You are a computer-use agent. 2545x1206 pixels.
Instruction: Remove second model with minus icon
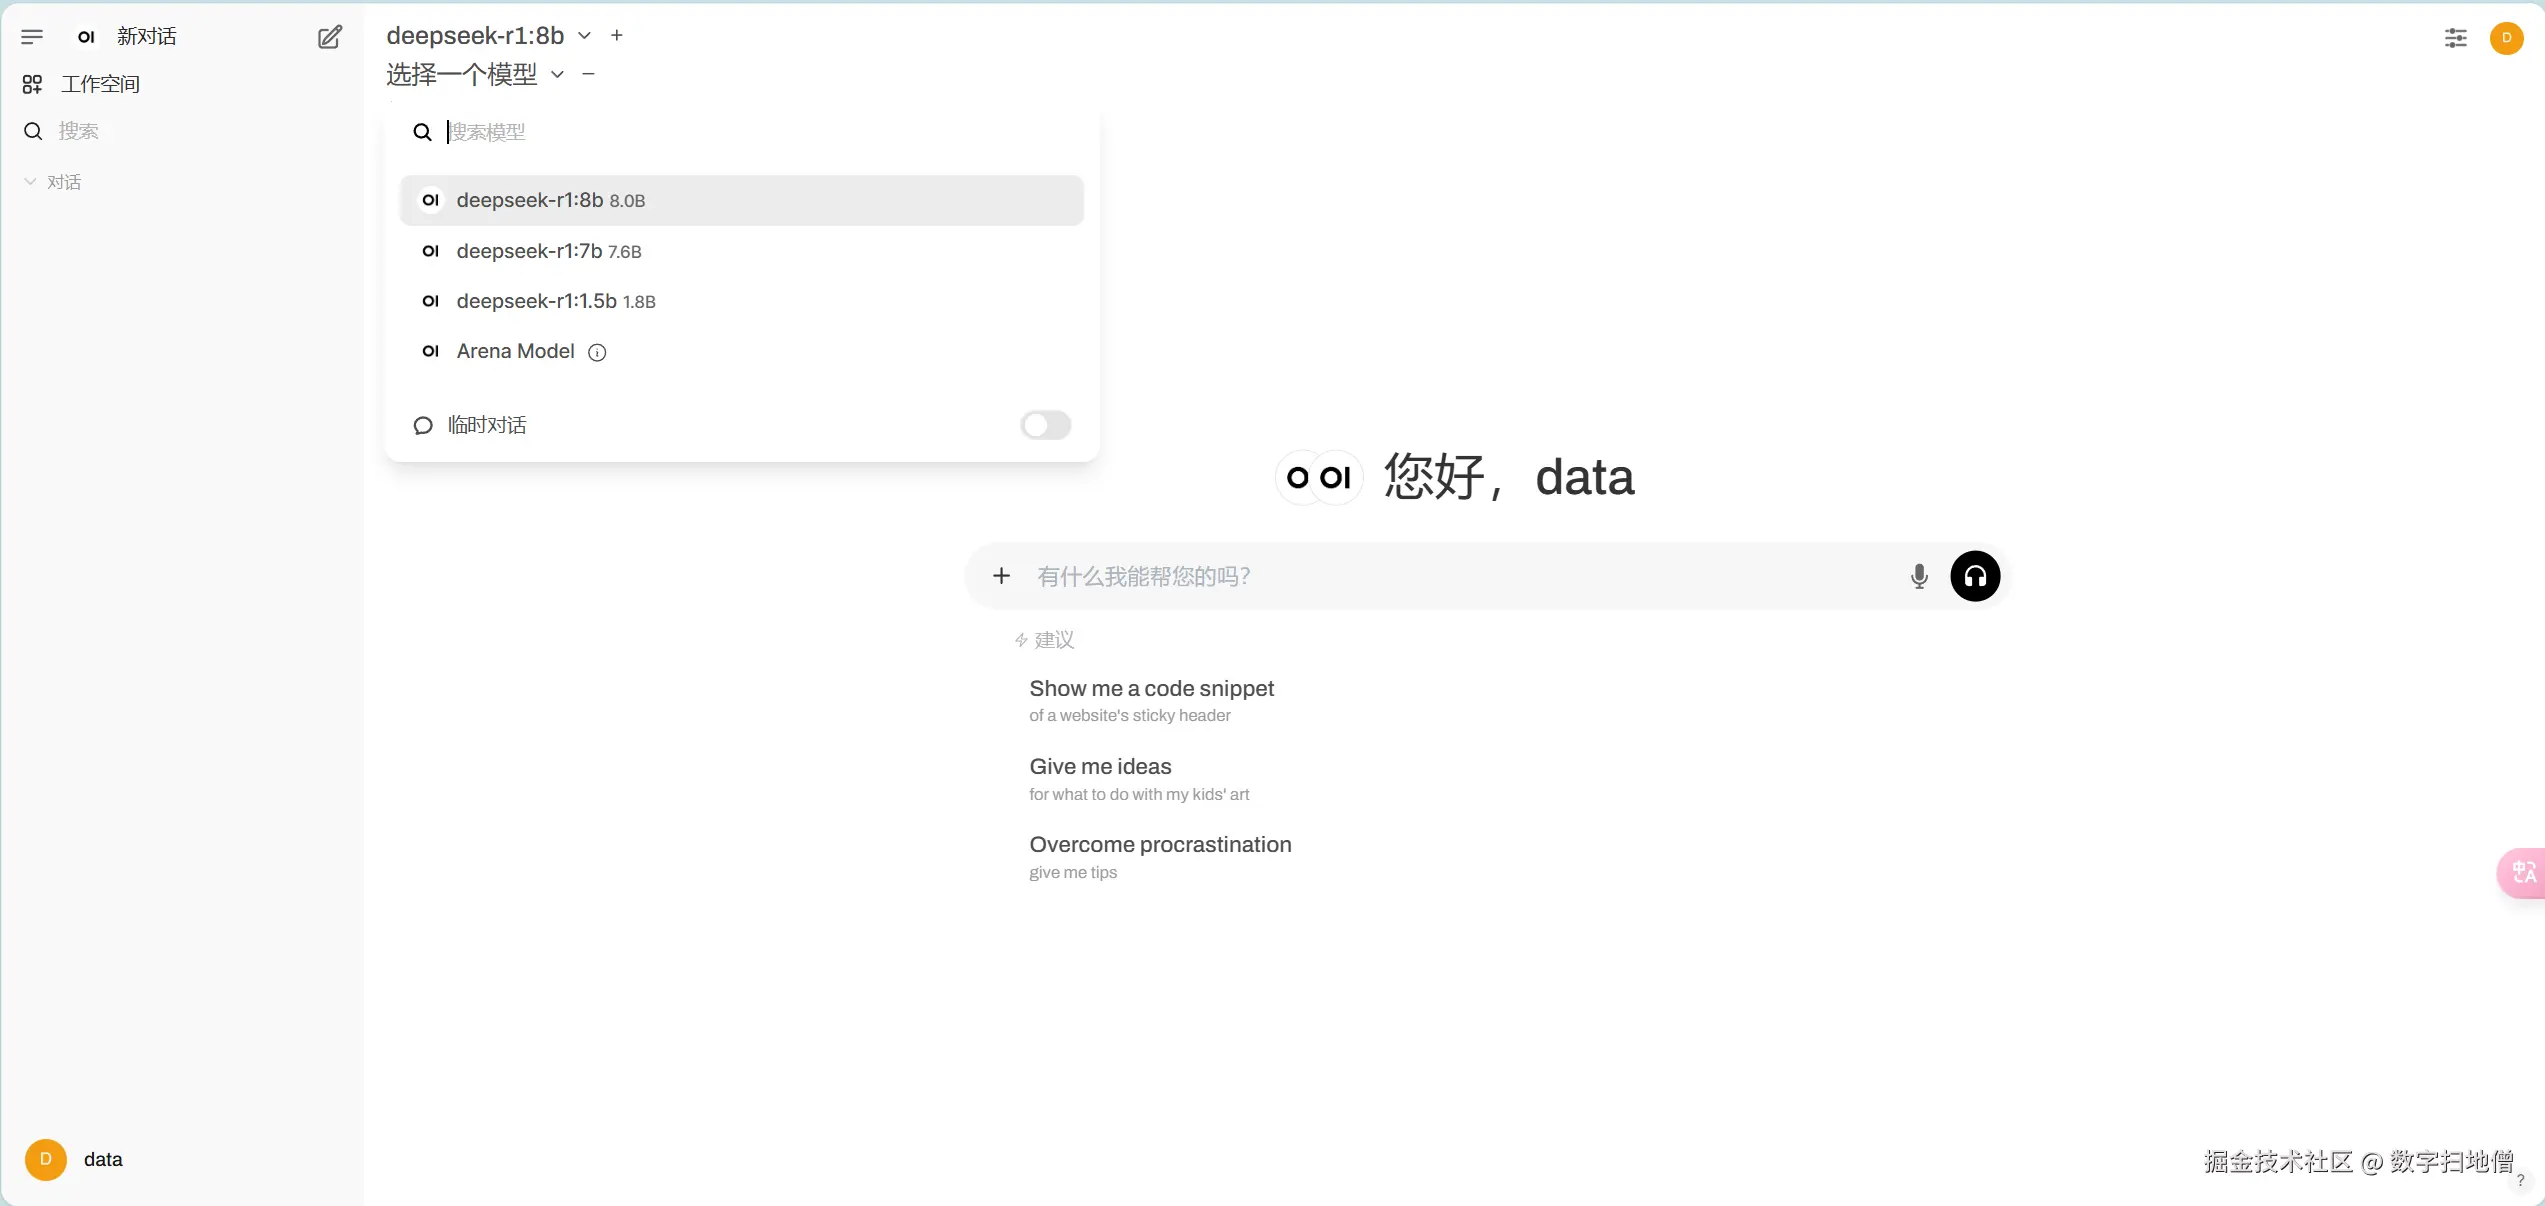coord(588,74)
